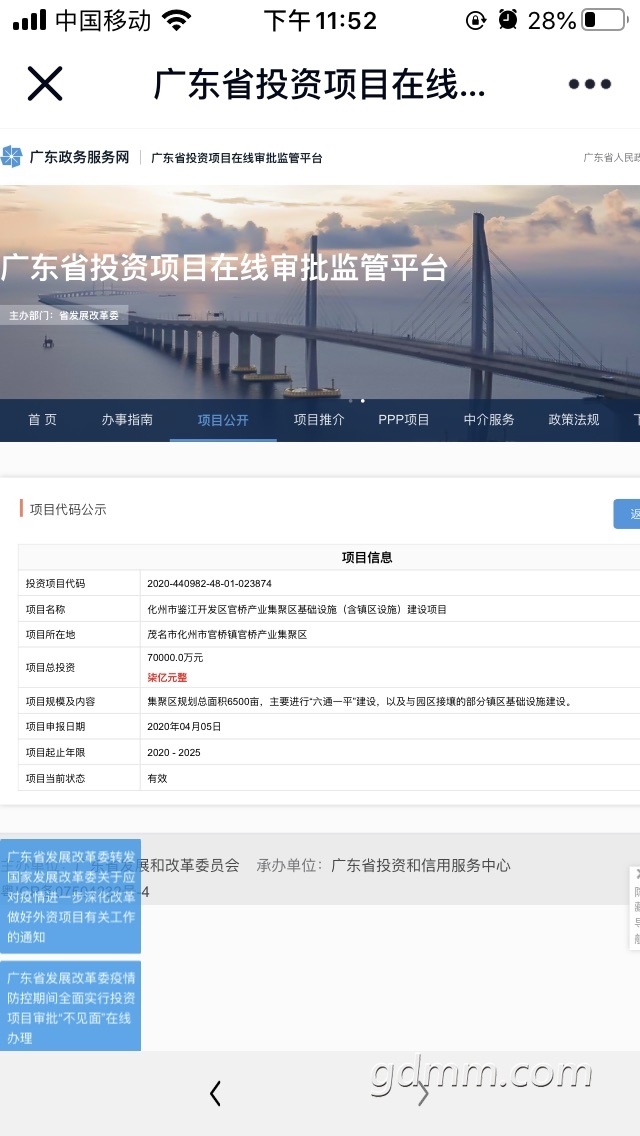Click location 茂名市化州市官桥镇官桥产业集聚区
This screenshot has height=1136, width=640.
pyautogui.click(x=227, y=635)
